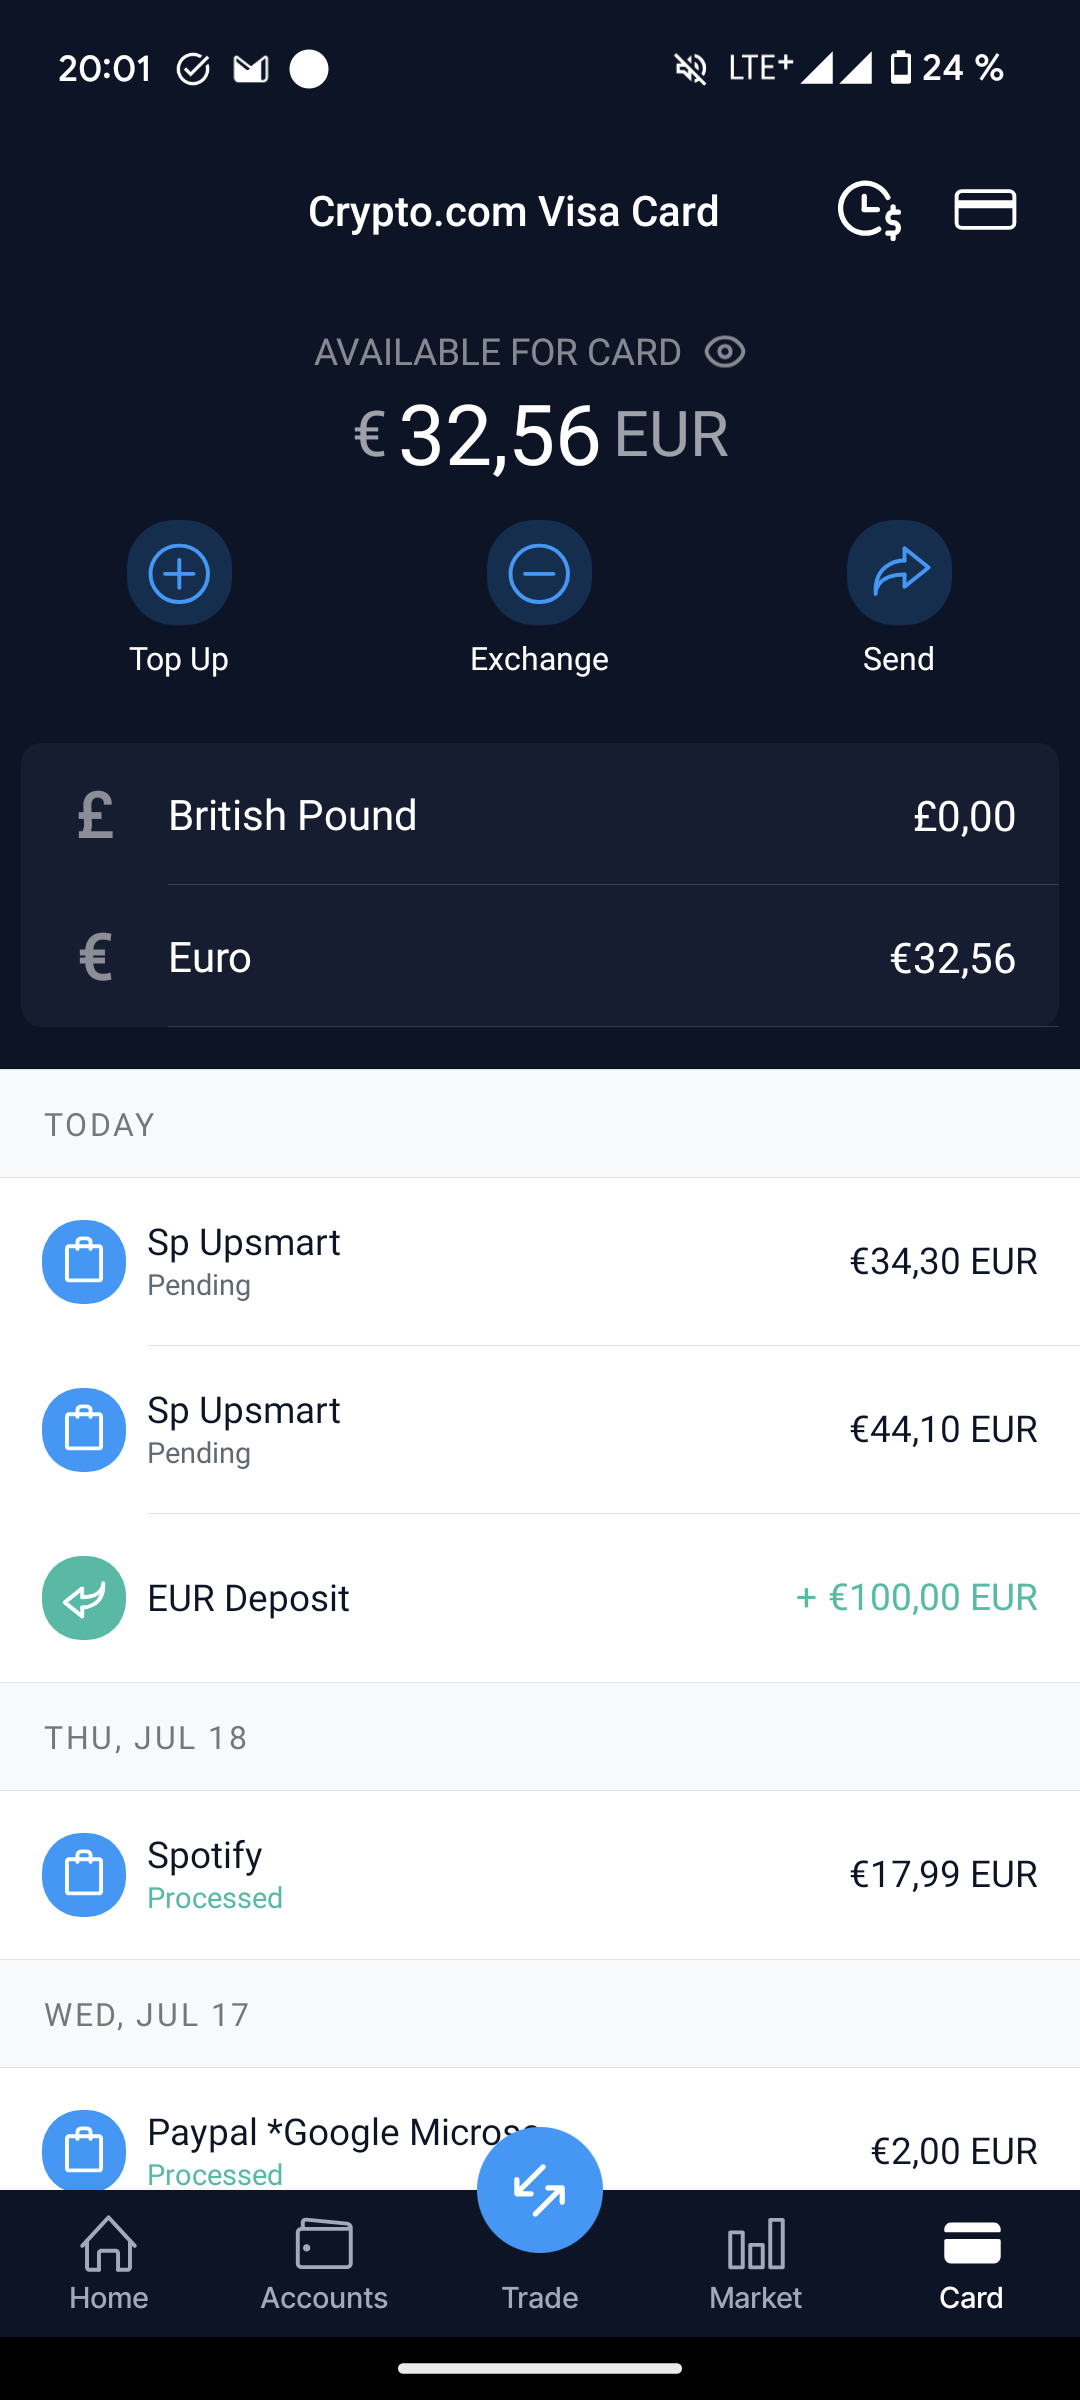The width and height of the screenshot is (1080, 2400).
Task: Select the Card tab
Action: 971,2264
